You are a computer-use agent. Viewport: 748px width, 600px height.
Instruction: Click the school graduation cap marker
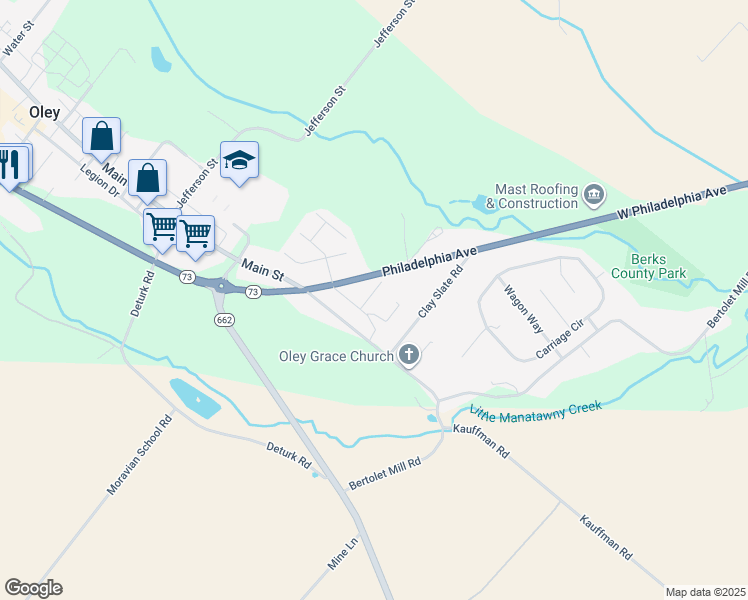point(239,162)
